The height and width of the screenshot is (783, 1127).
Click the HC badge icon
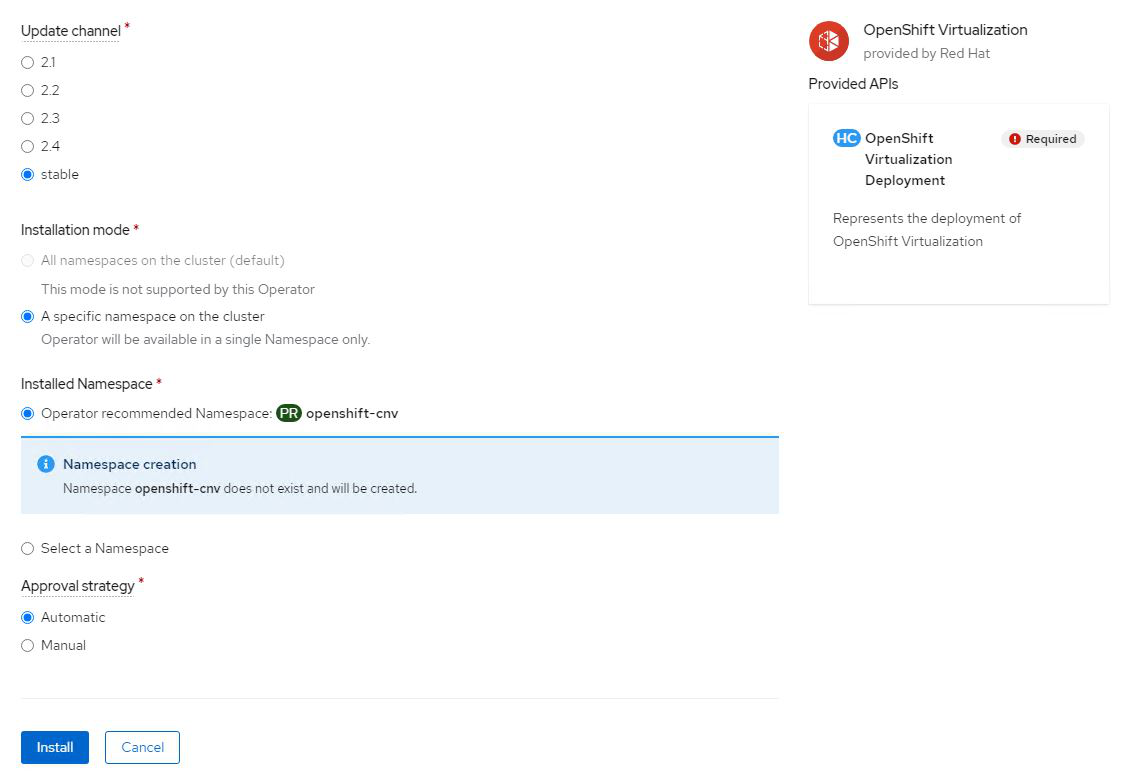(x=846, y=138)
